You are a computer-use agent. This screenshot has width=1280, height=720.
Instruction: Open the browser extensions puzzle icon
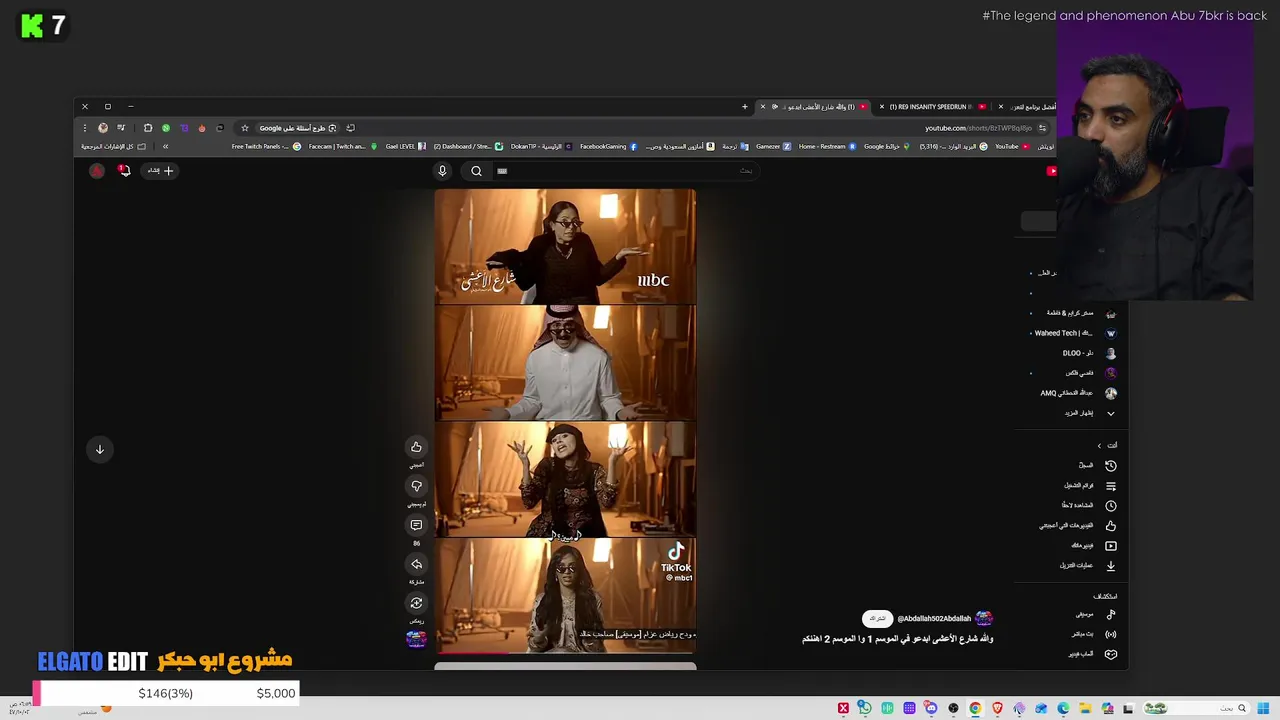148,128
